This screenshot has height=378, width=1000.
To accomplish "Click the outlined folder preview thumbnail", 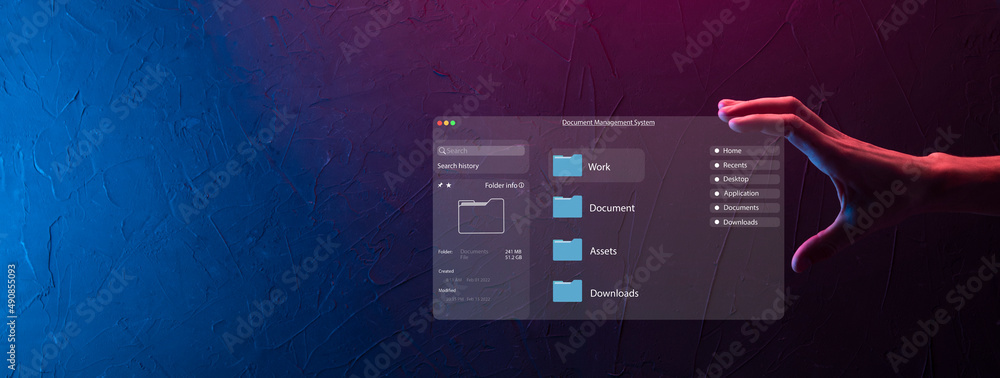I will [x=481, y=216].
